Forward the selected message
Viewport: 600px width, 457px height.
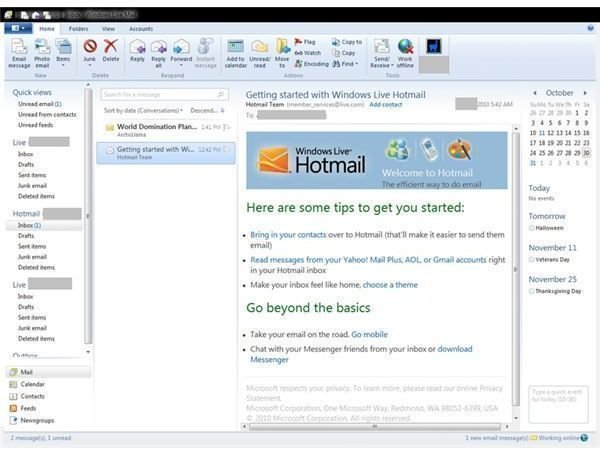(x=181, y=52)
